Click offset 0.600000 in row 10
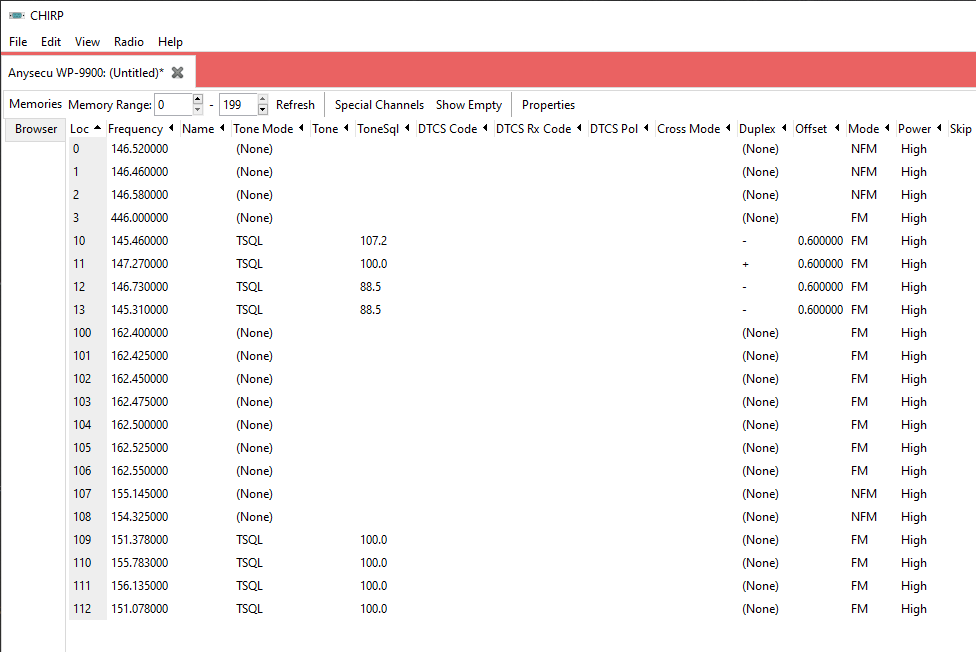 [x=820, y=241]
